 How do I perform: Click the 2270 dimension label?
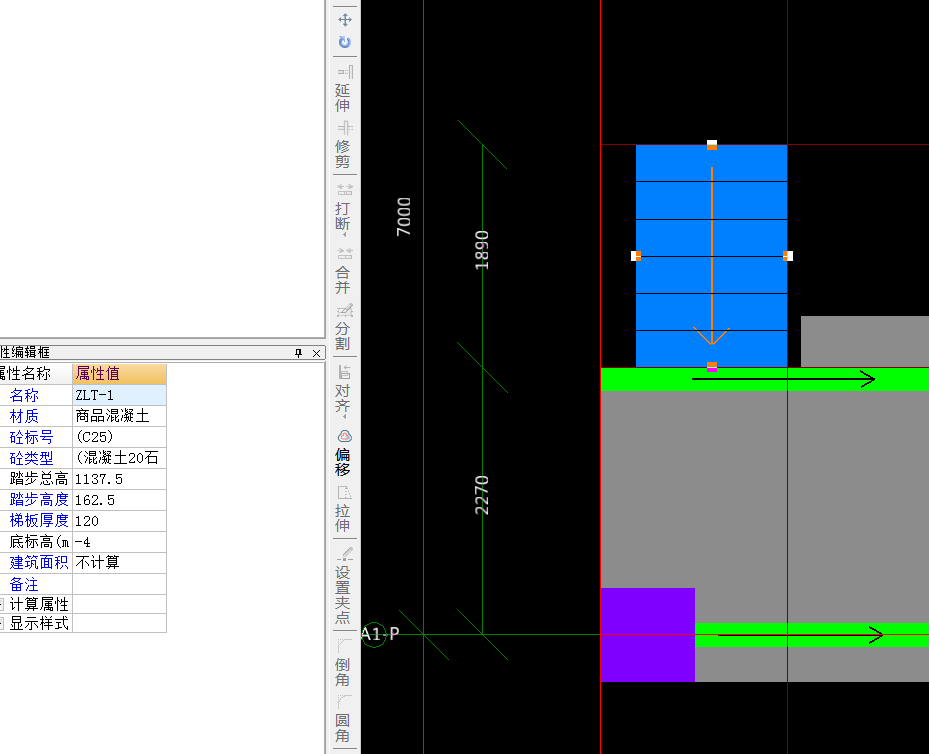click(x=482, y=495)
